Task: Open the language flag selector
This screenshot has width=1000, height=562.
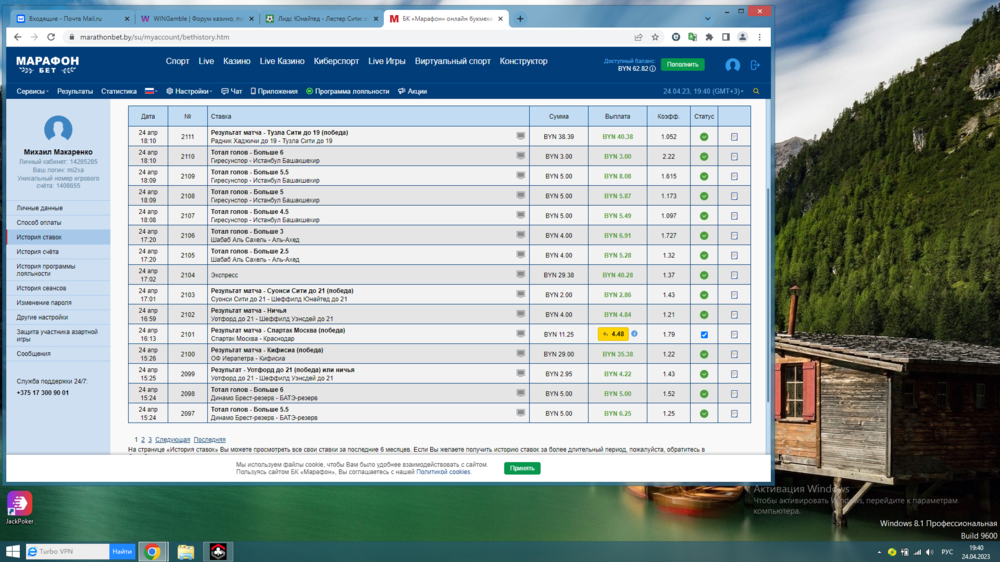Action: 151,91
